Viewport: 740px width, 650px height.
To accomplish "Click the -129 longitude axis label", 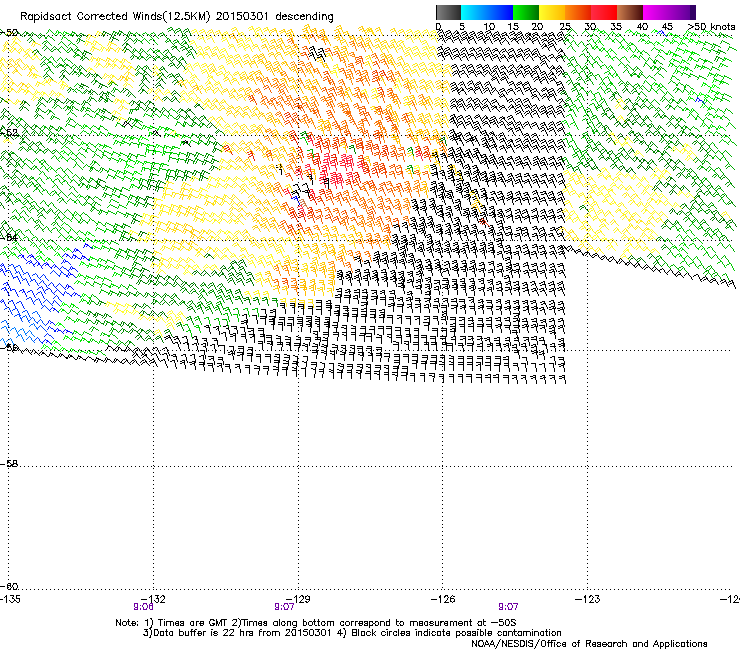I will (x=298, y=599).
